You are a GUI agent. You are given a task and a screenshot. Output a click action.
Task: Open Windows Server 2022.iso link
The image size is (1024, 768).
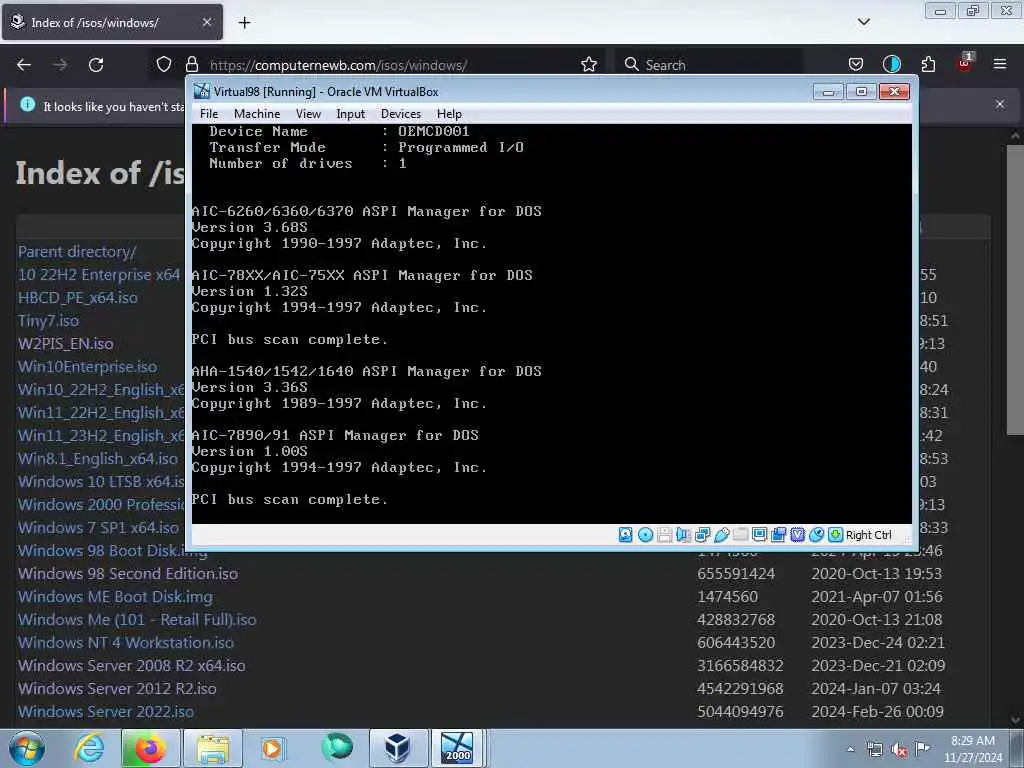click(x=106, y=712)
